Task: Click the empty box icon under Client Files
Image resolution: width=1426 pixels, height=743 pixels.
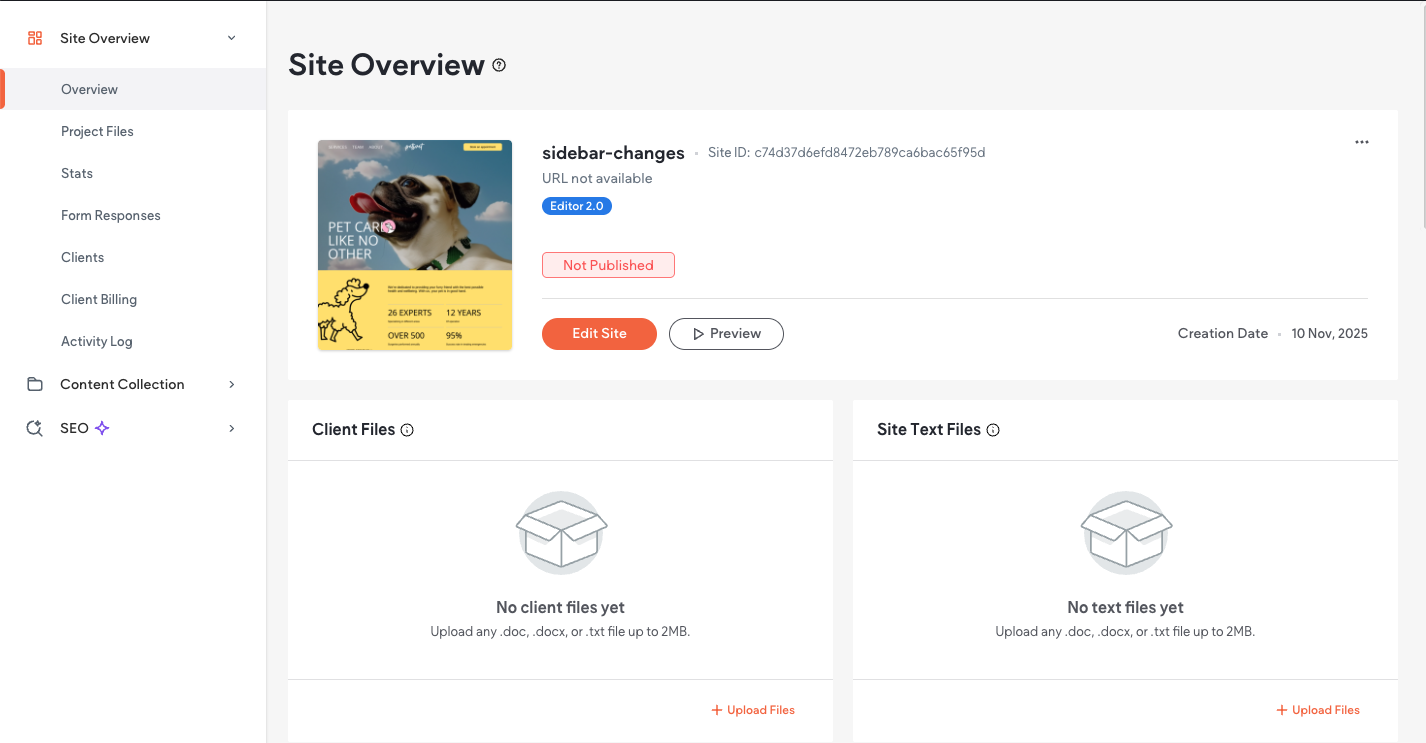Action: [561, 532]
